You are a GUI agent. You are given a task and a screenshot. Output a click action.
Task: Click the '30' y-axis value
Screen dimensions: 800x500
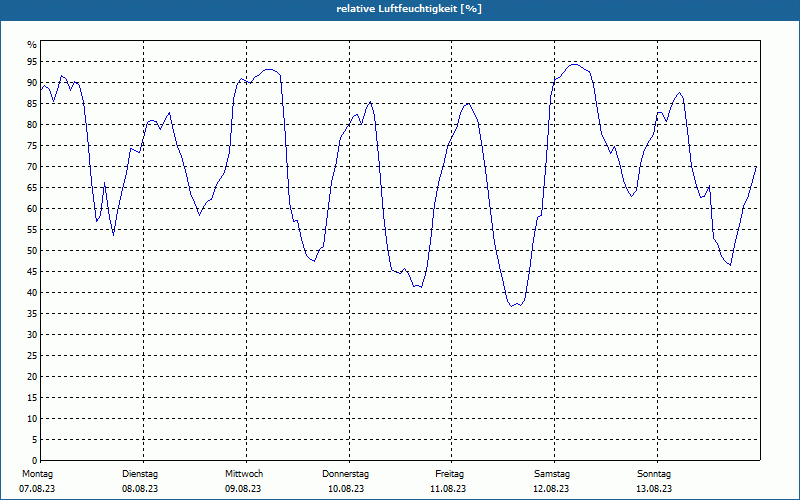coord(32,335)
